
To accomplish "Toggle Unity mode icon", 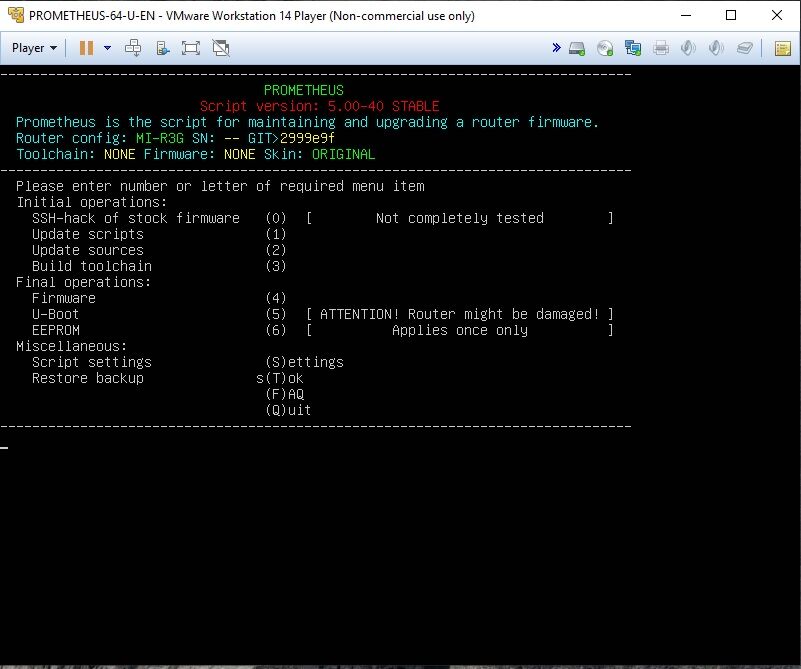I will (x=221, y=48).
